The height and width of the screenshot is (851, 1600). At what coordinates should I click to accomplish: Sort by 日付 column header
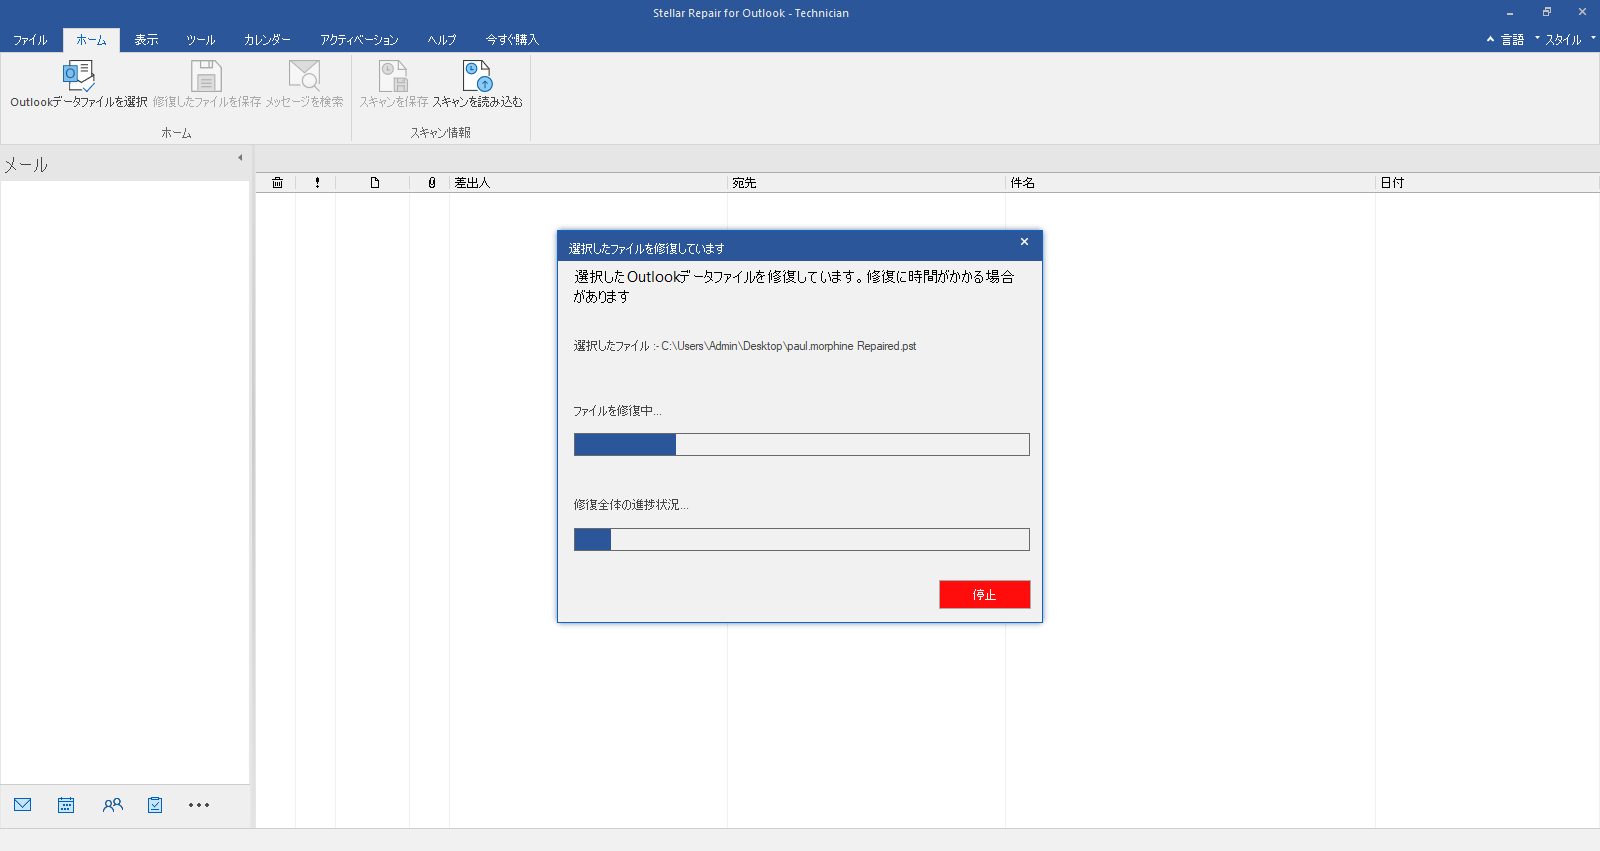pyautogui.click(x=1487, y=183)
